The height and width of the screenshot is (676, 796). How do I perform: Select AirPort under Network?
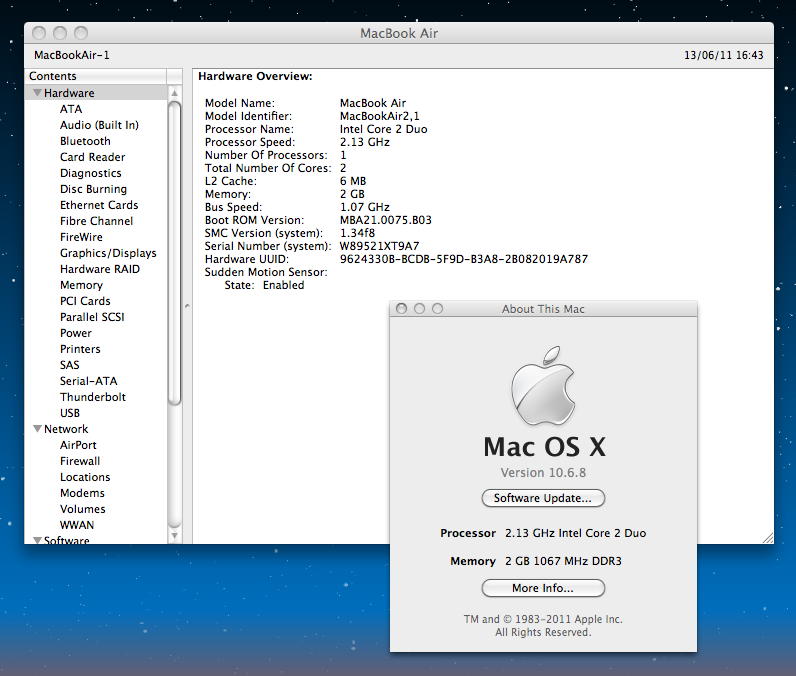(78, 445)
